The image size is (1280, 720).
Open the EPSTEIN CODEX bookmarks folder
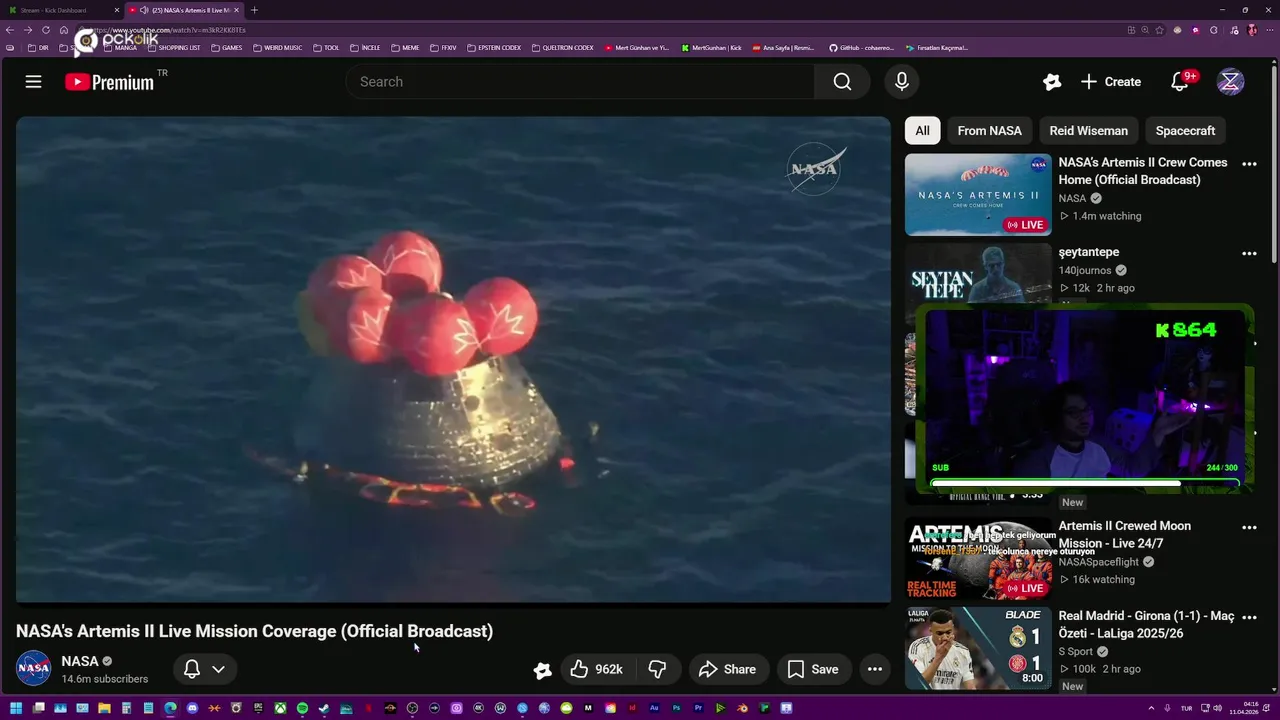[x=494, y=47]
